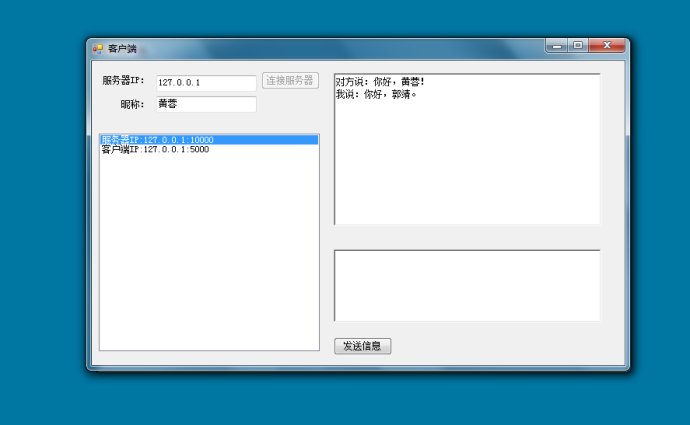Focus the 昵称 nickname field
The height and width of the screenshot is (425, 690).
(206, 104)
